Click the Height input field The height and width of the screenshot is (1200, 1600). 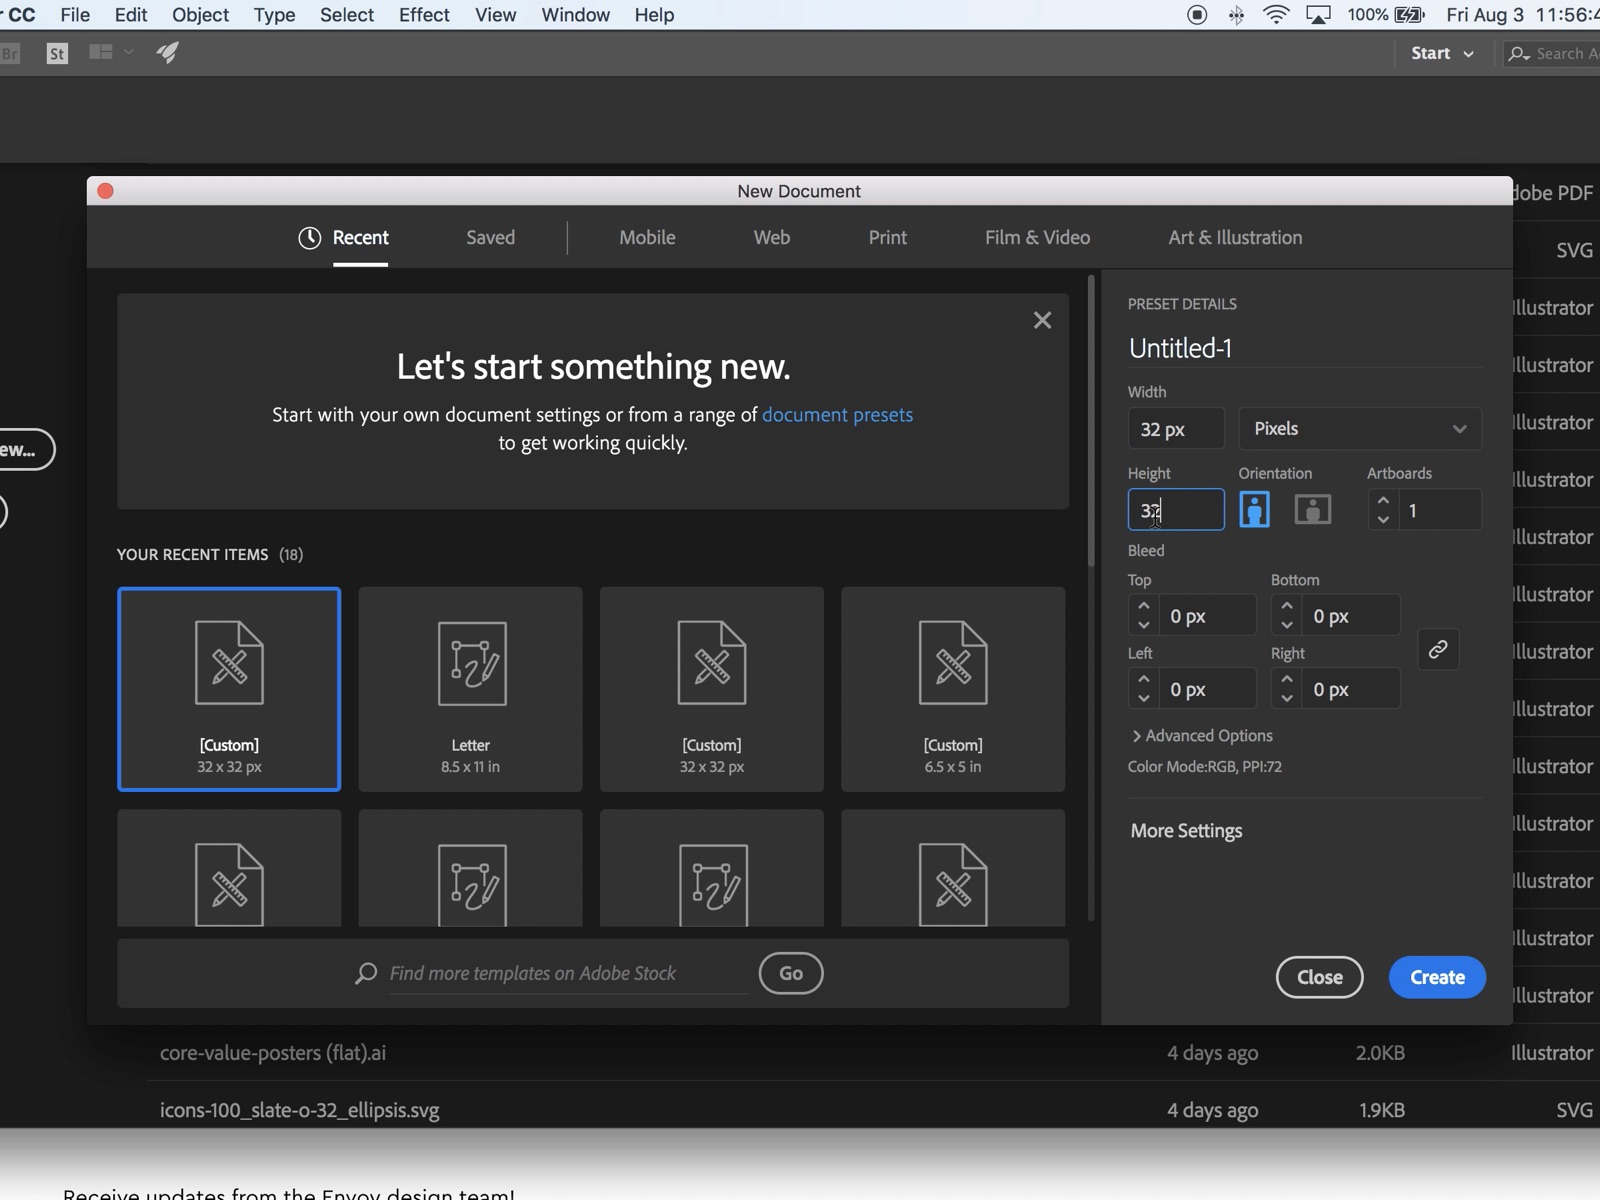[x=1176, y=510]
